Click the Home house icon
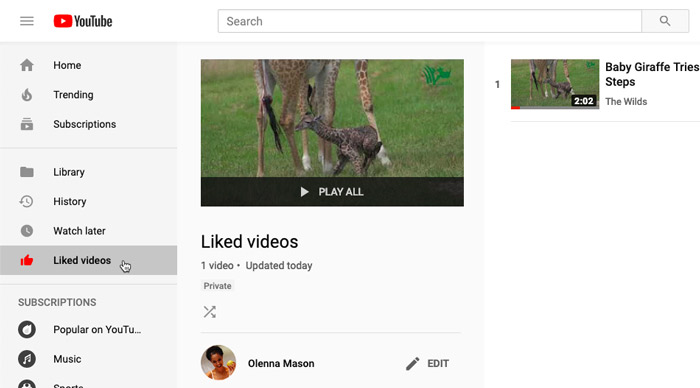The height and width of the screenshot is (388, 700). (27, 65)
